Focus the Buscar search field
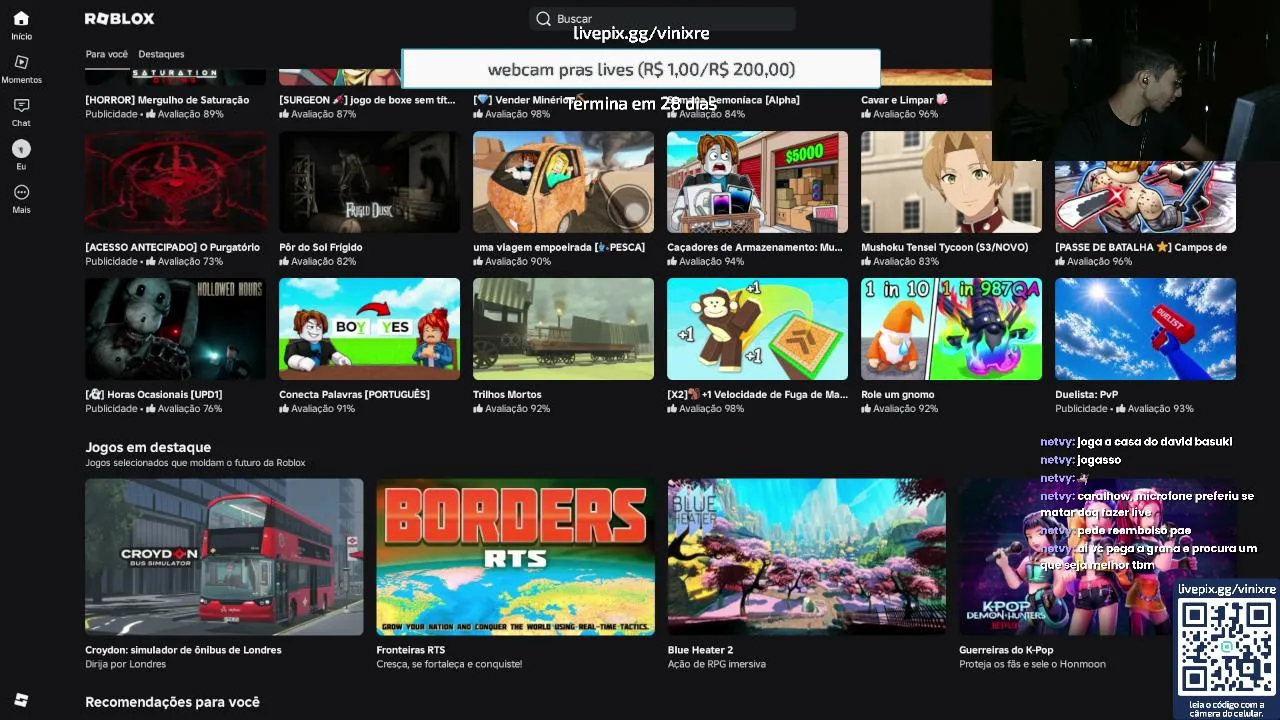 point(662,19)
